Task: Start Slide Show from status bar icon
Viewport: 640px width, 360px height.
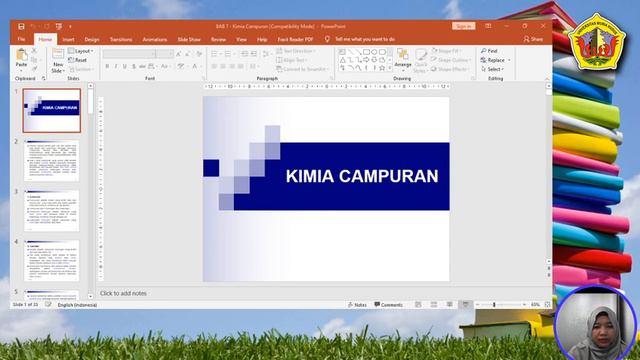Action: pos(465,305)
